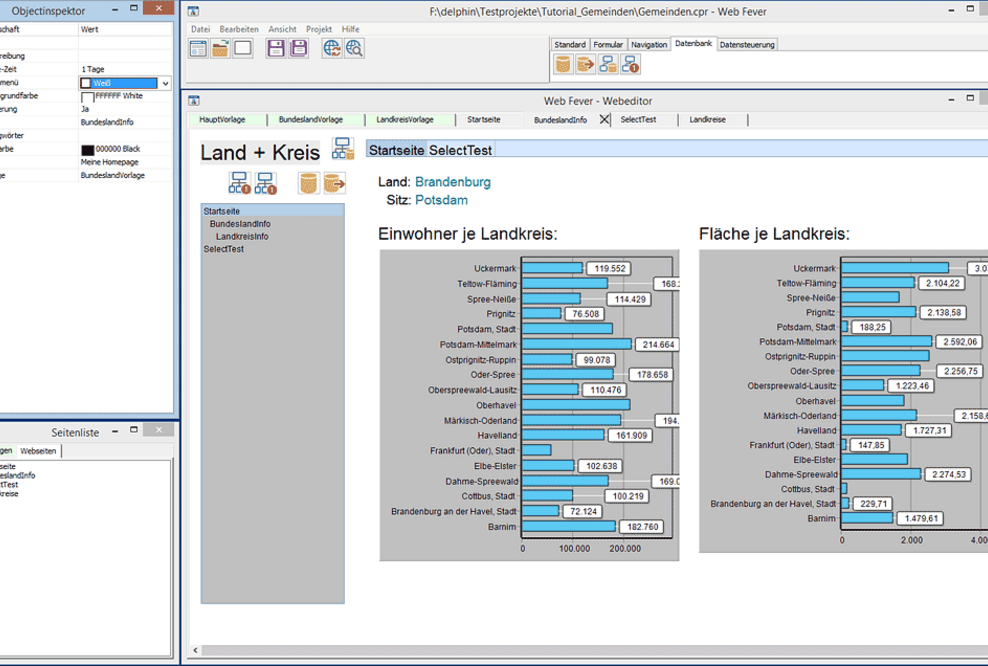Click the first database icon under the Datenbank palette
The width and height of the screenshot is (988, 666).
click(x=563, y=63)
